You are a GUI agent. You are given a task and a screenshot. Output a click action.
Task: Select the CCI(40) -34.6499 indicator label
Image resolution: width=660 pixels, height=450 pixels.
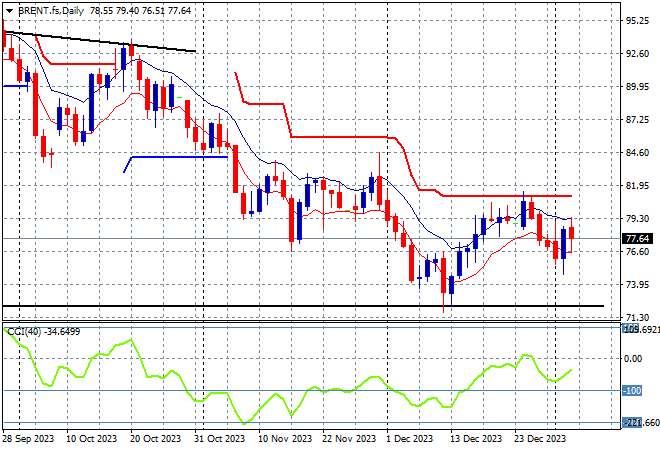click(x=44, y=332)
